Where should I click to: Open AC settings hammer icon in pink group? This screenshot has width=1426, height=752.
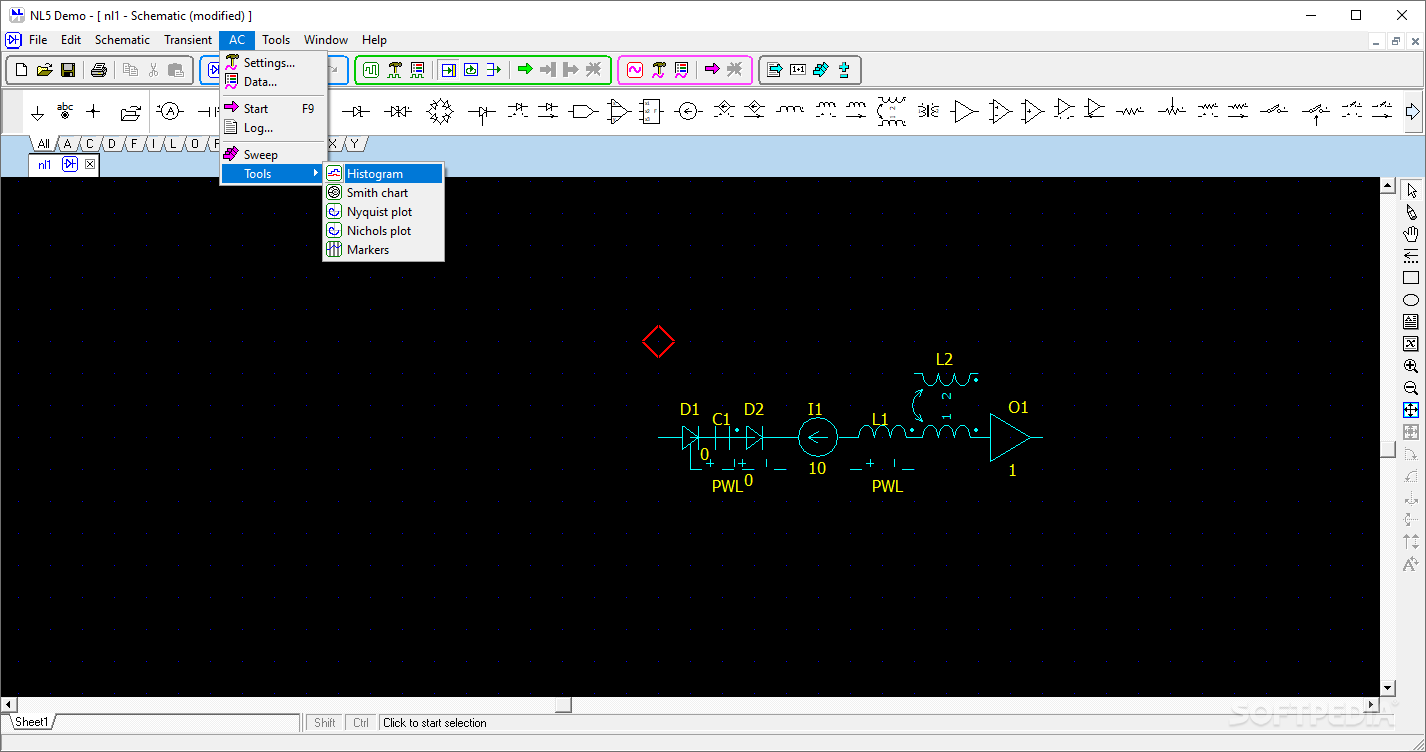click(658, 70)
